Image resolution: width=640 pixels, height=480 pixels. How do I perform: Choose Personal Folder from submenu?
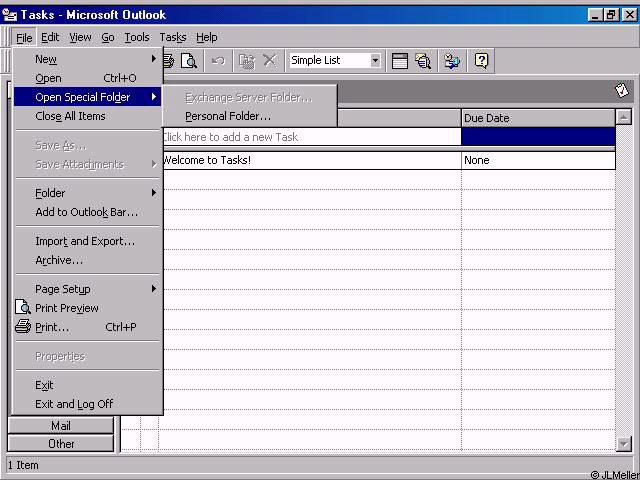[x=228, y=116]
